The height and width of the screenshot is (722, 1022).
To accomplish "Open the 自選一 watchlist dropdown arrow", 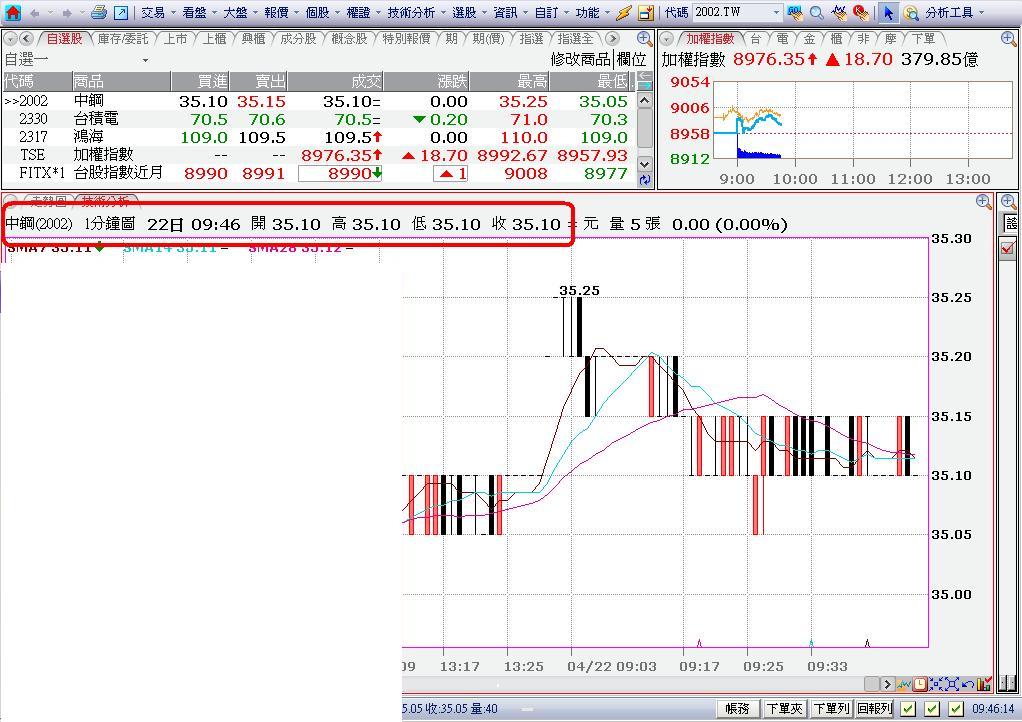I will pos(145,61).
